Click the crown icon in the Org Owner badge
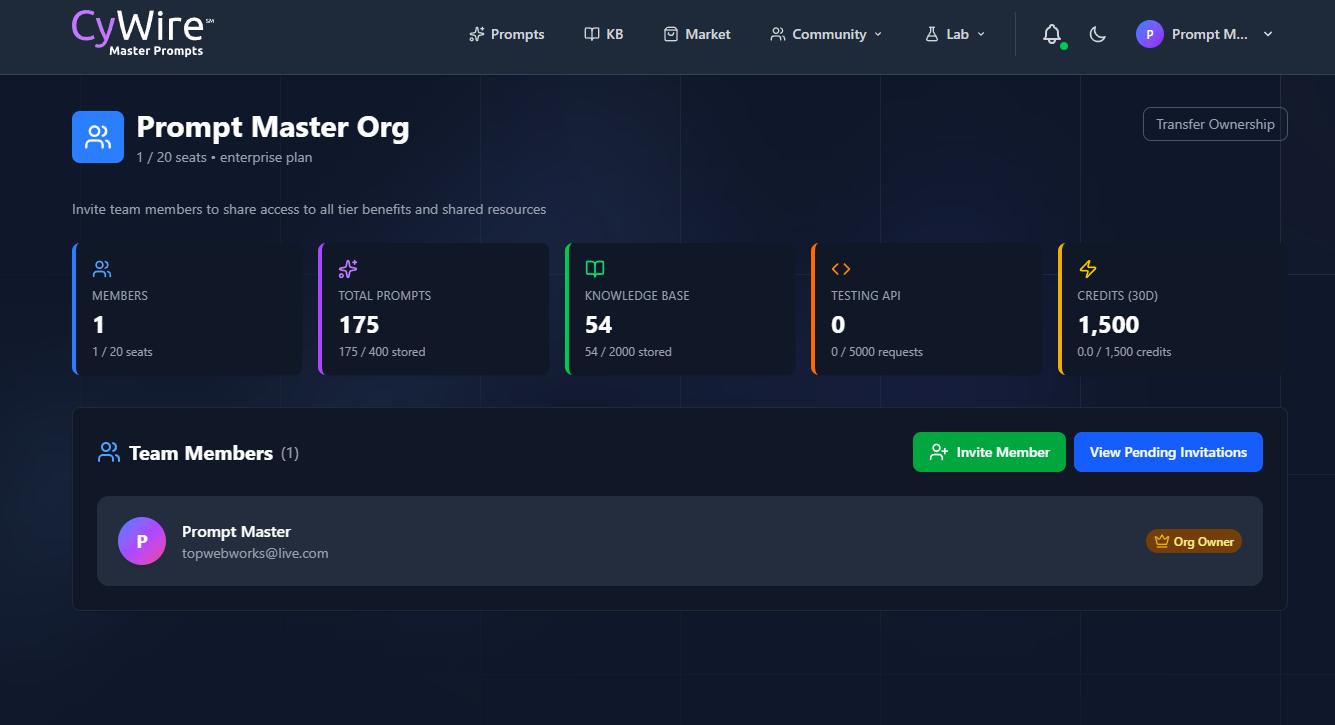Image resolution: width=1335 pixels, height=725 pixels. pos(1162,541)
